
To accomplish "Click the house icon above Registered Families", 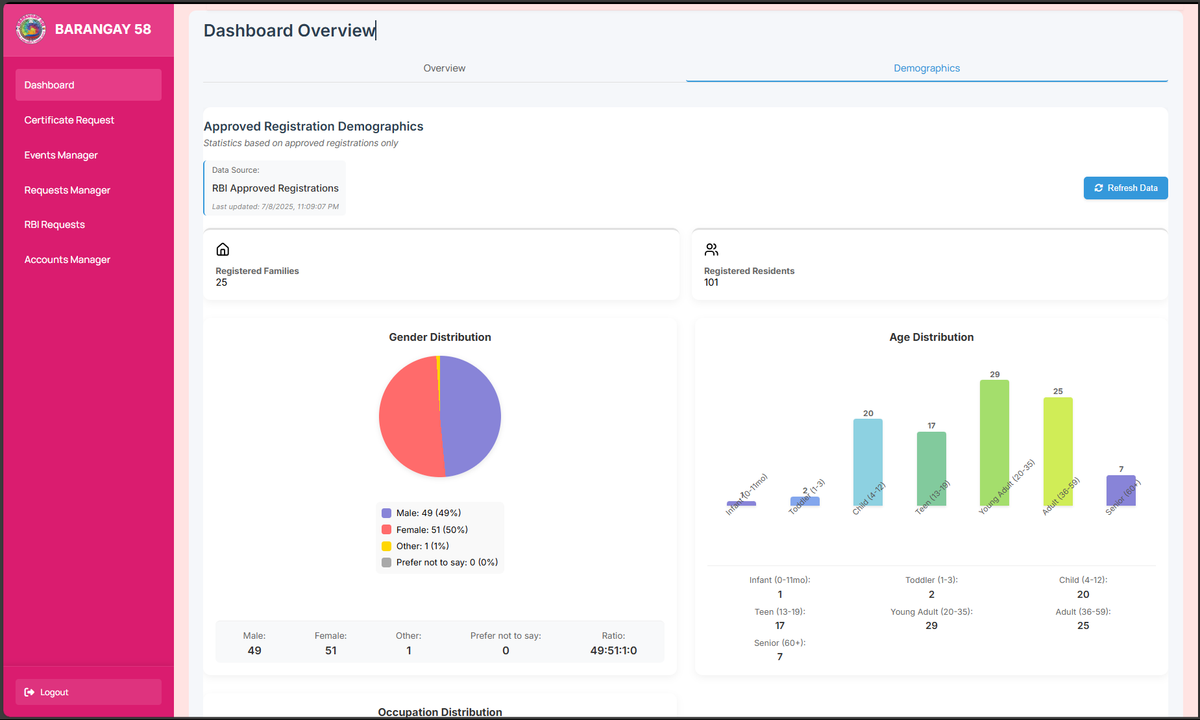I will 223,249.
